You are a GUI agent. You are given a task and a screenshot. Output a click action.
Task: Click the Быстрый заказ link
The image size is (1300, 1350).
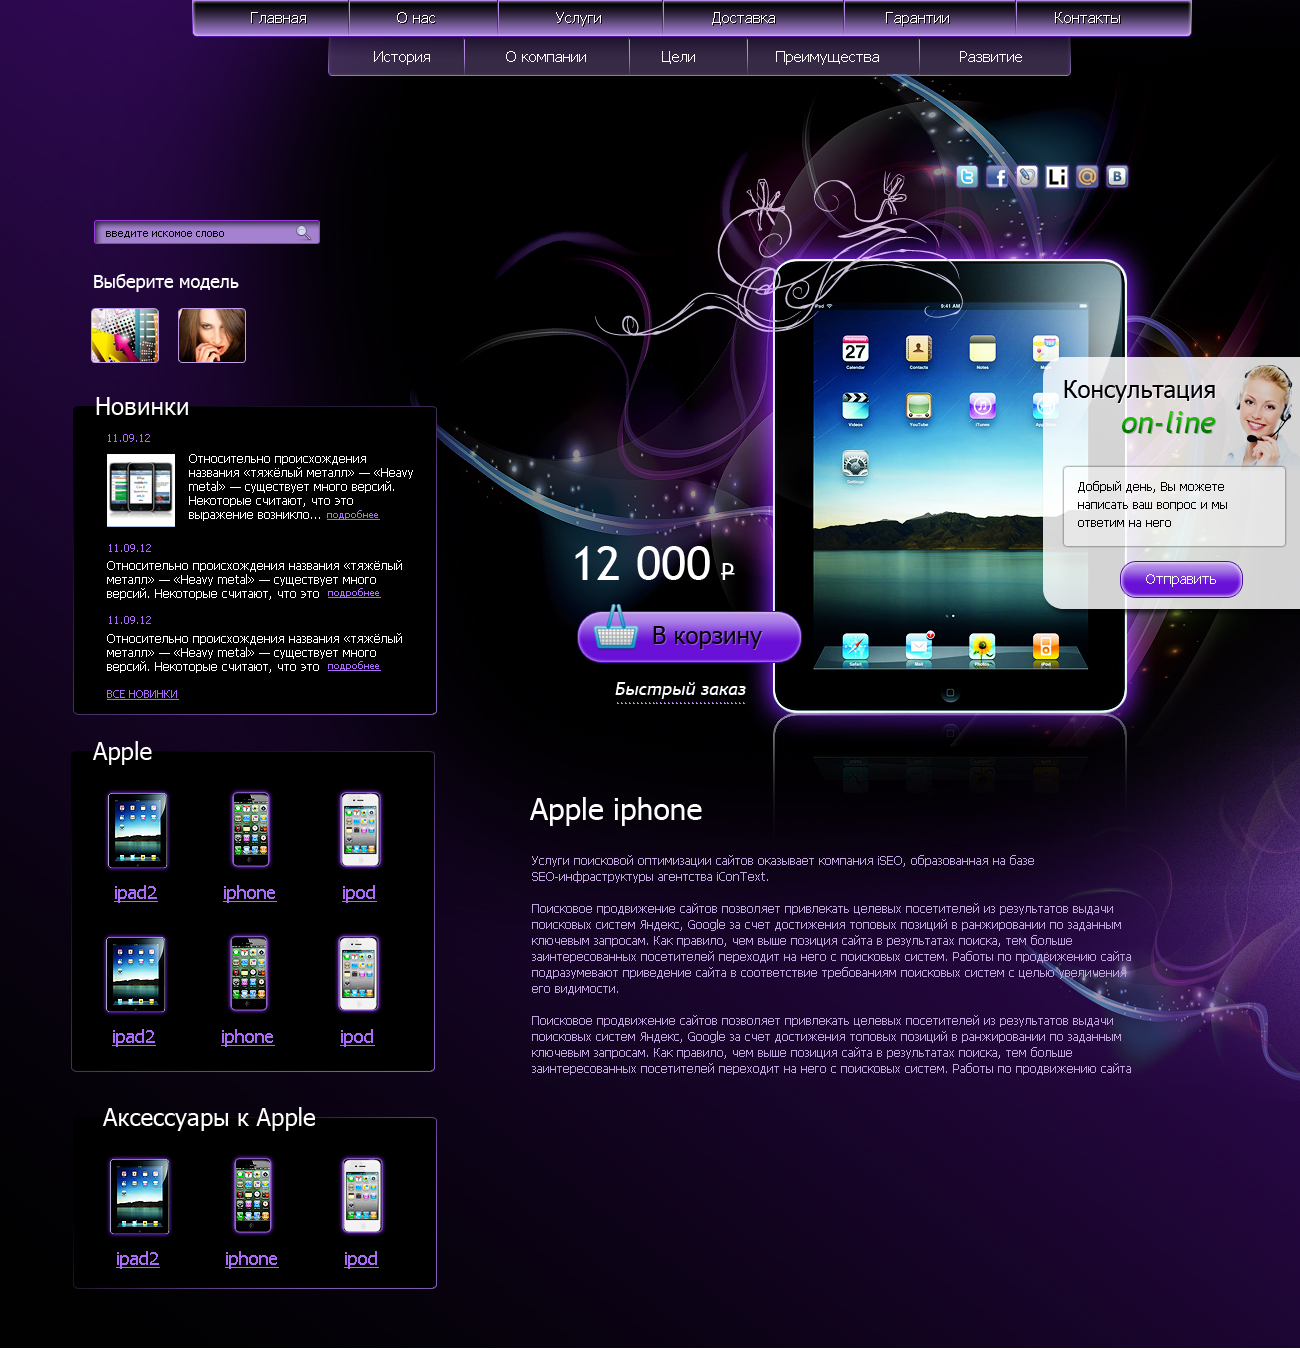[680, 689]
